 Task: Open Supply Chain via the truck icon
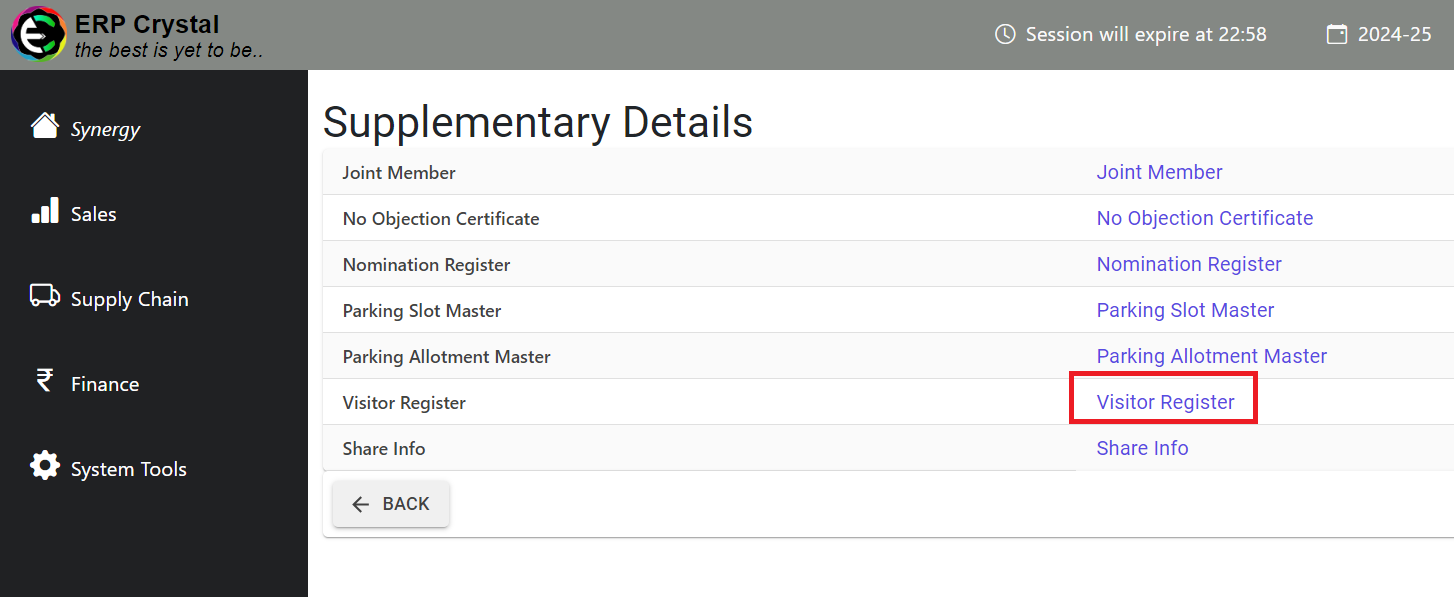[44, 294]
